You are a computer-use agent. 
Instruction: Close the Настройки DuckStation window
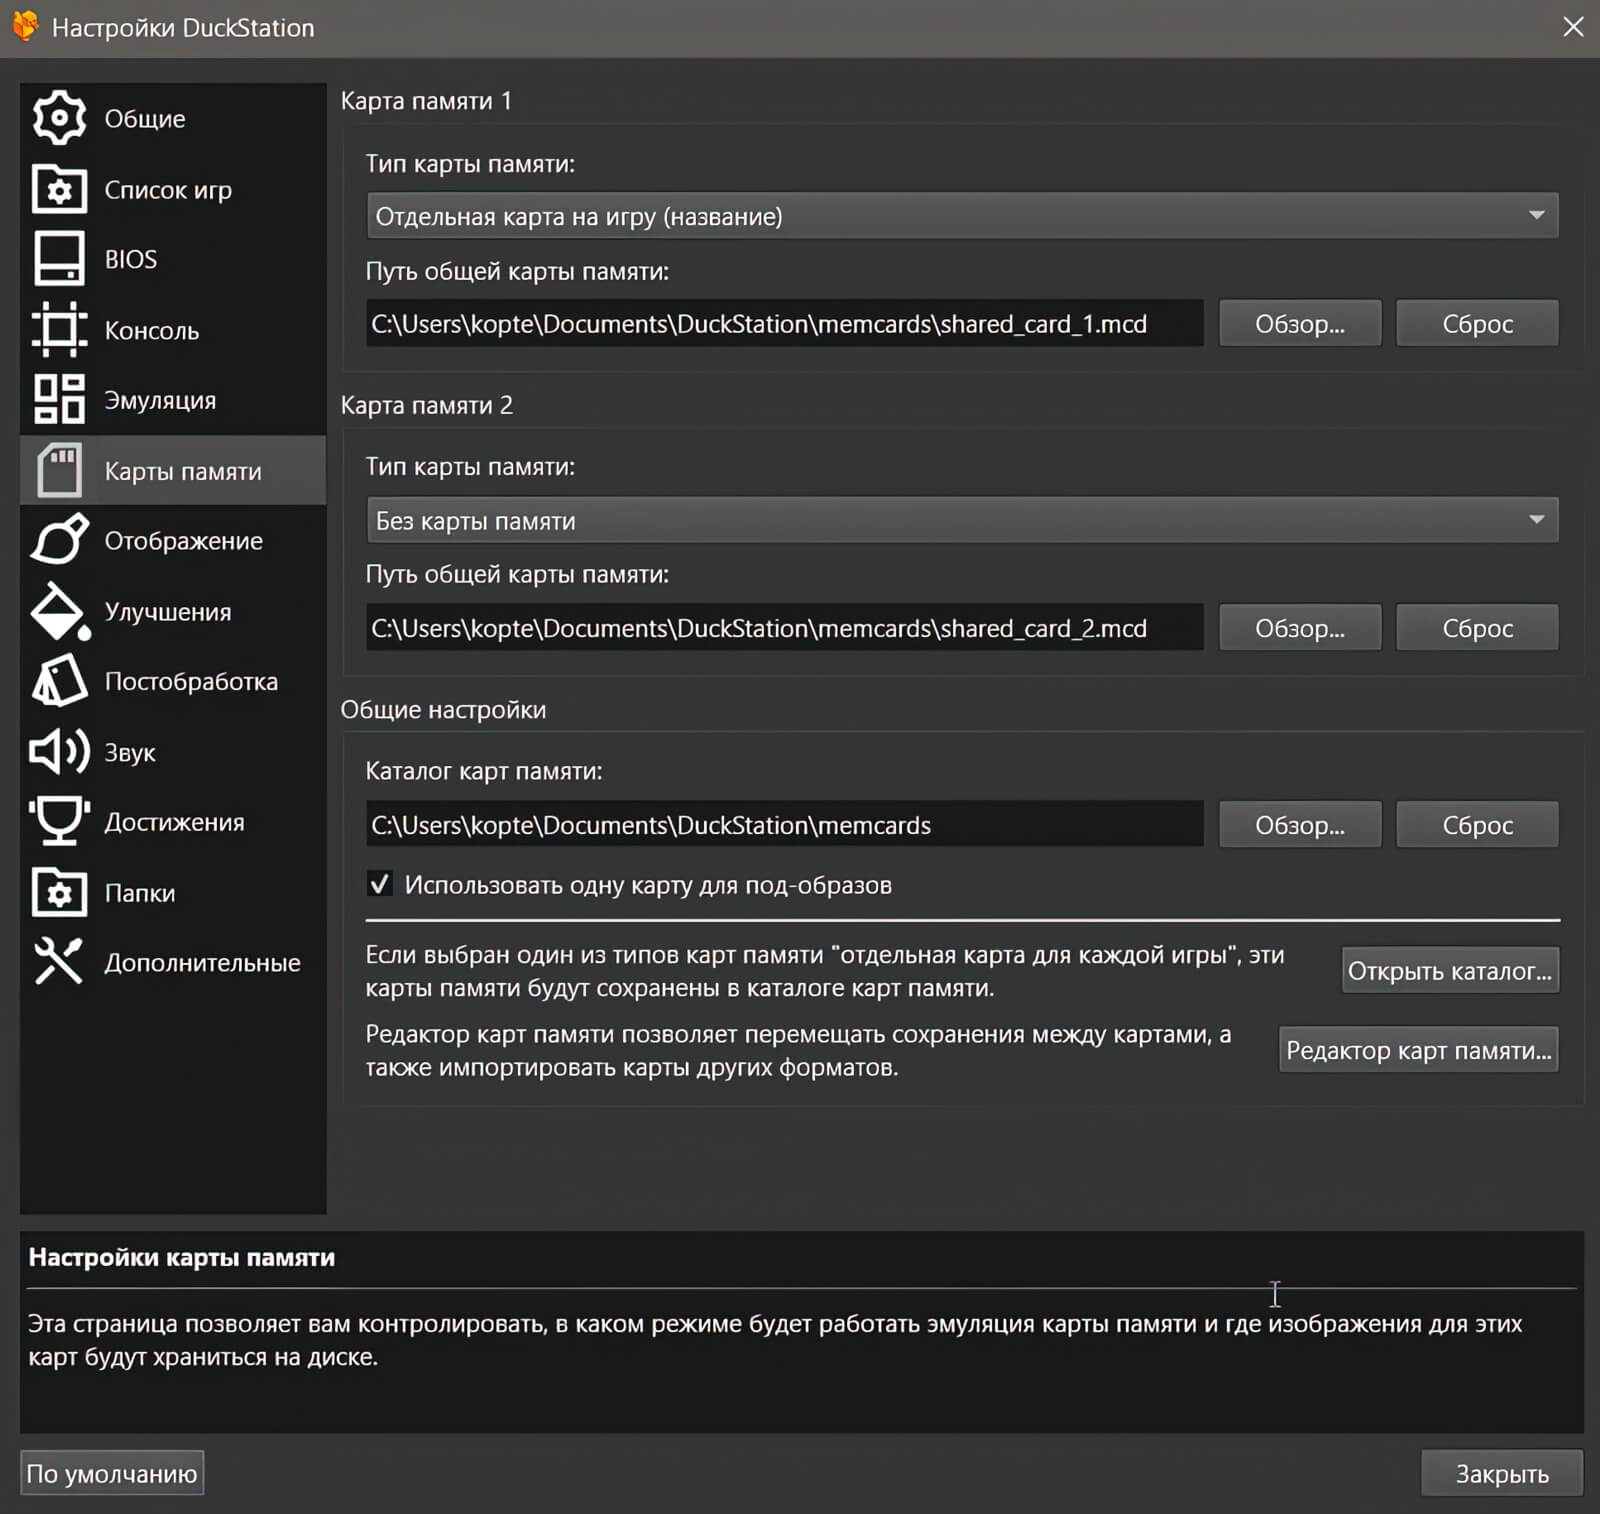[x=1573, y=27]
